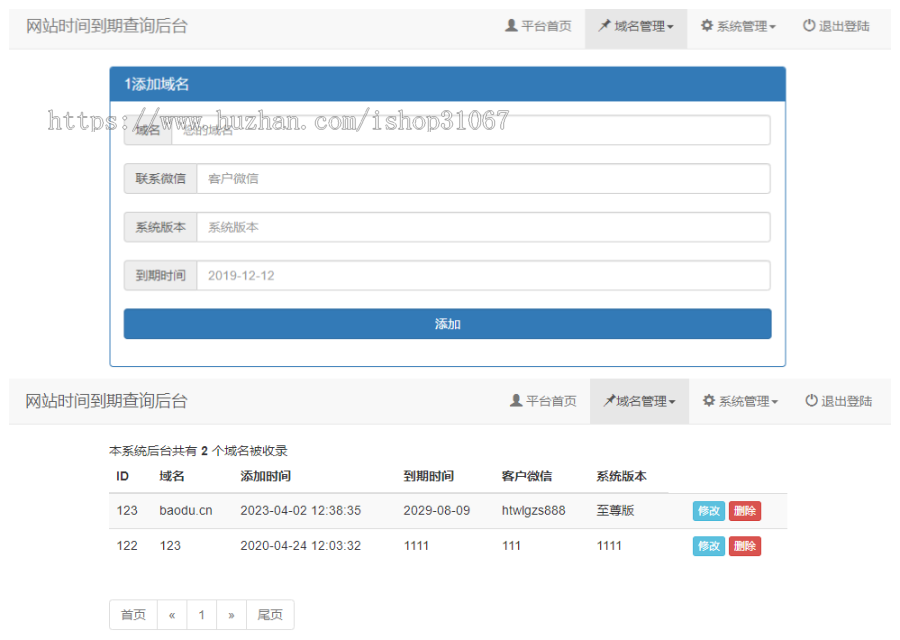
Task: Focus the 联系微信 input field
Action: (483, 179)
